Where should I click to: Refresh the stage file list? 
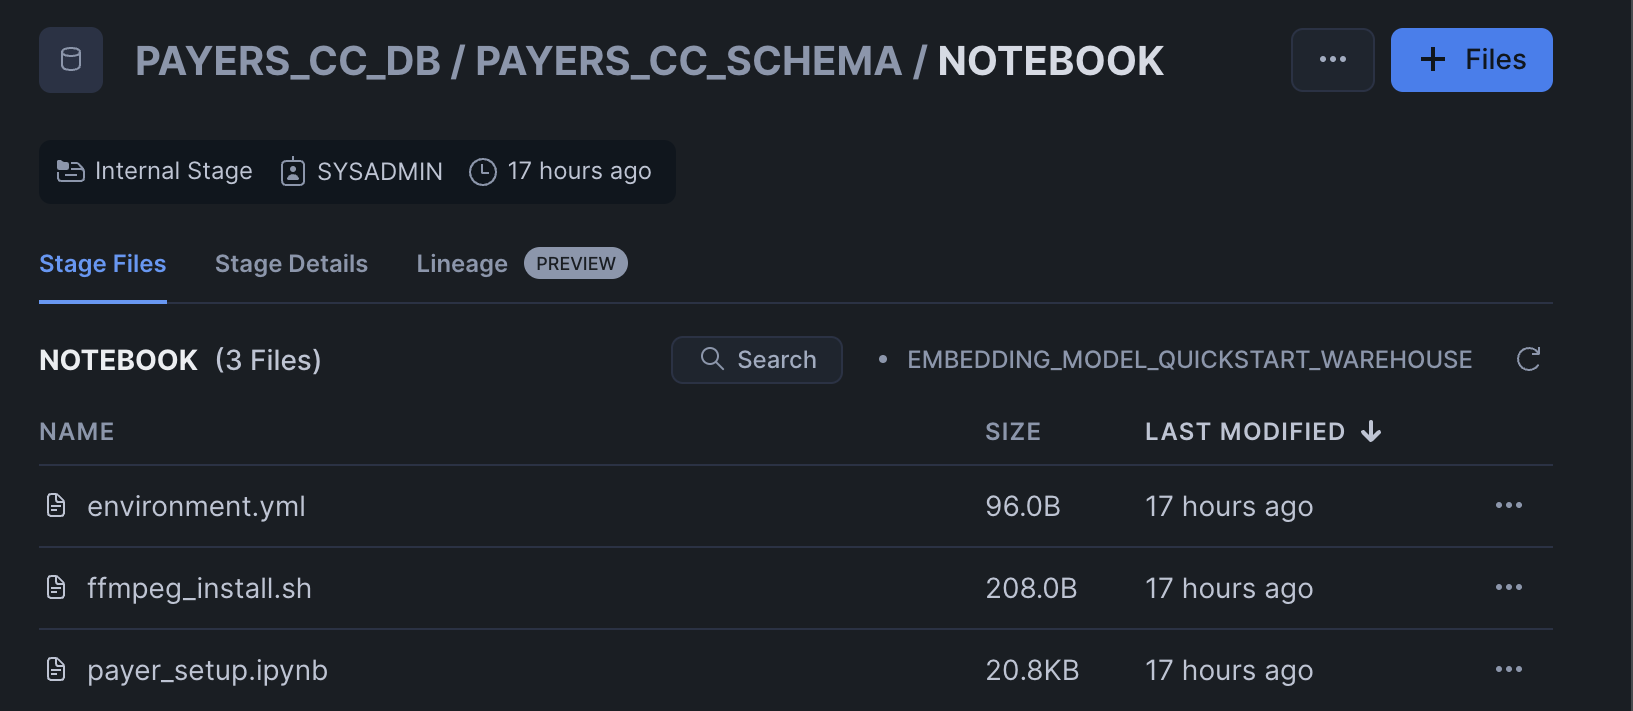[x=1528, y=359]
